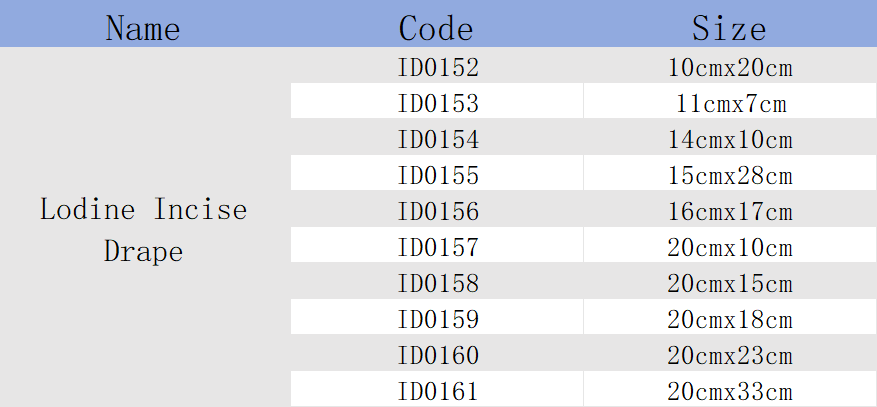Select code cell ID0160

point(437,352)
